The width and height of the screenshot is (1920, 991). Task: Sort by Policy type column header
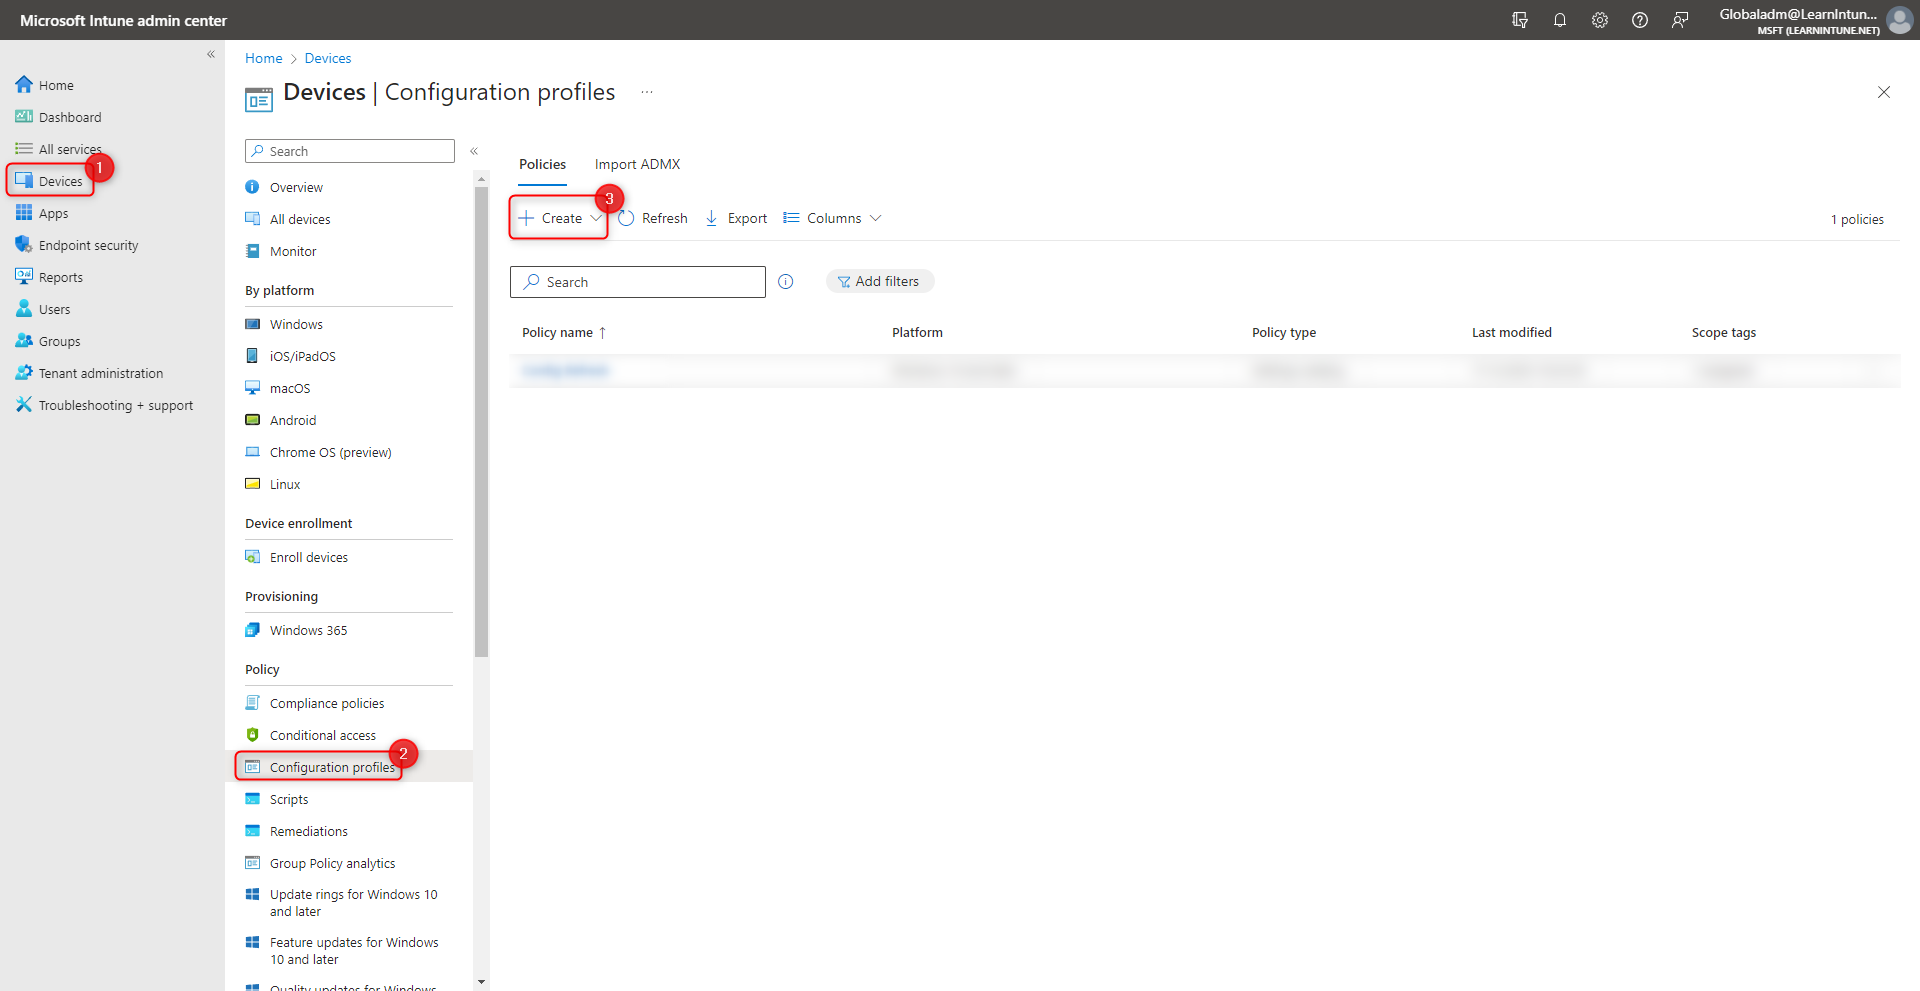(1284, 332)
